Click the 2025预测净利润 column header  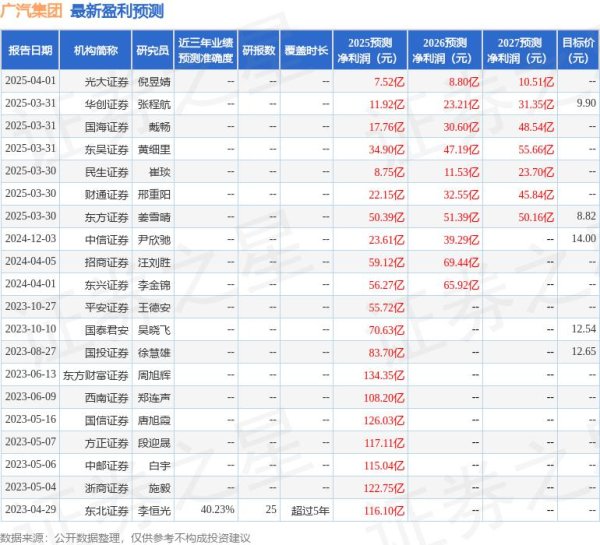click(x=370, y=51)
